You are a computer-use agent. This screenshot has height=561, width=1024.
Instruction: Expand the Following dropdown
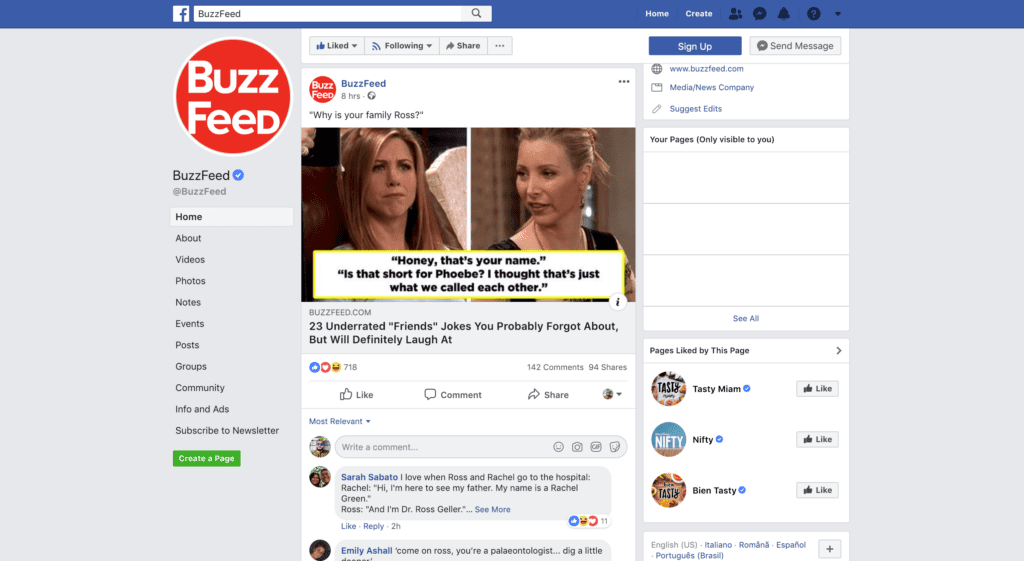click(402, 46)
